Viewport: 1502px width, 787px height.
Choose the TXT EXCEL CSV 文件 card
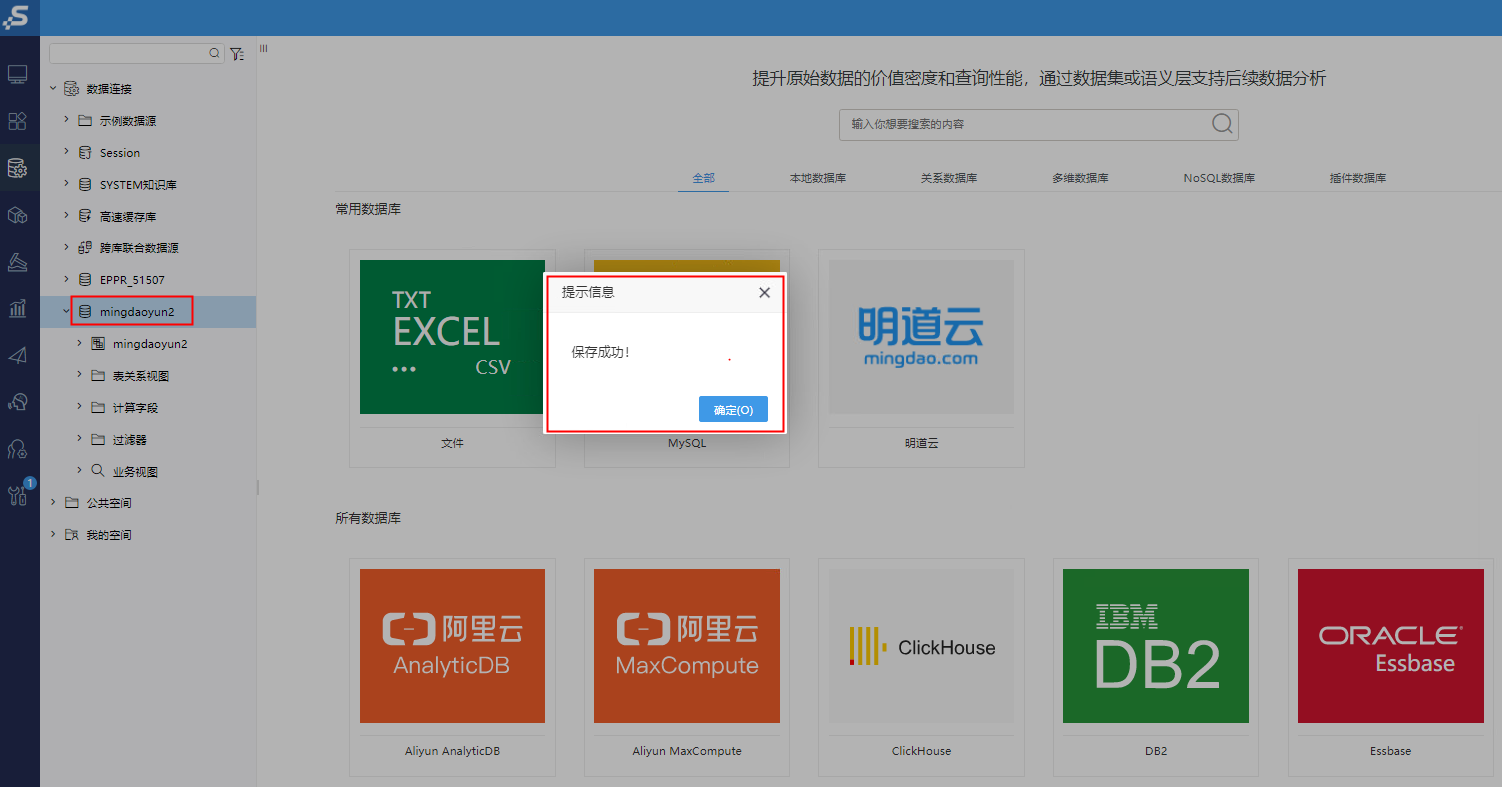(x=452, y=358)
